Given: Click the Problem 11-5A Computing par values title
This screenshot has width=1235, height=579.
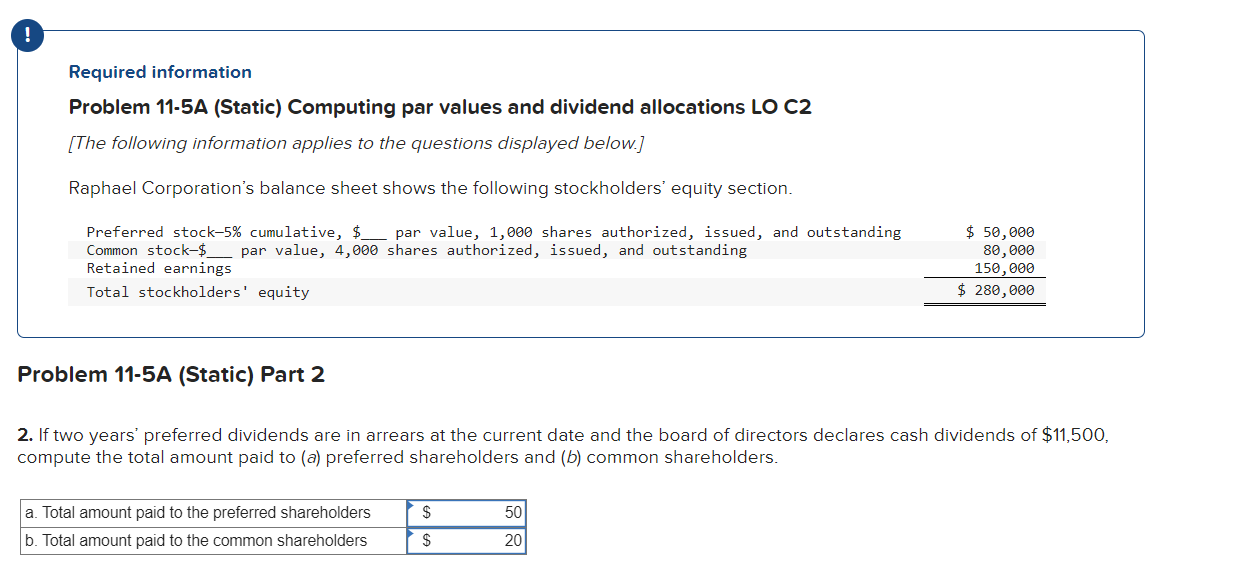Looking at the screenshot, I should pyautogui.click(x=440, y=107).
